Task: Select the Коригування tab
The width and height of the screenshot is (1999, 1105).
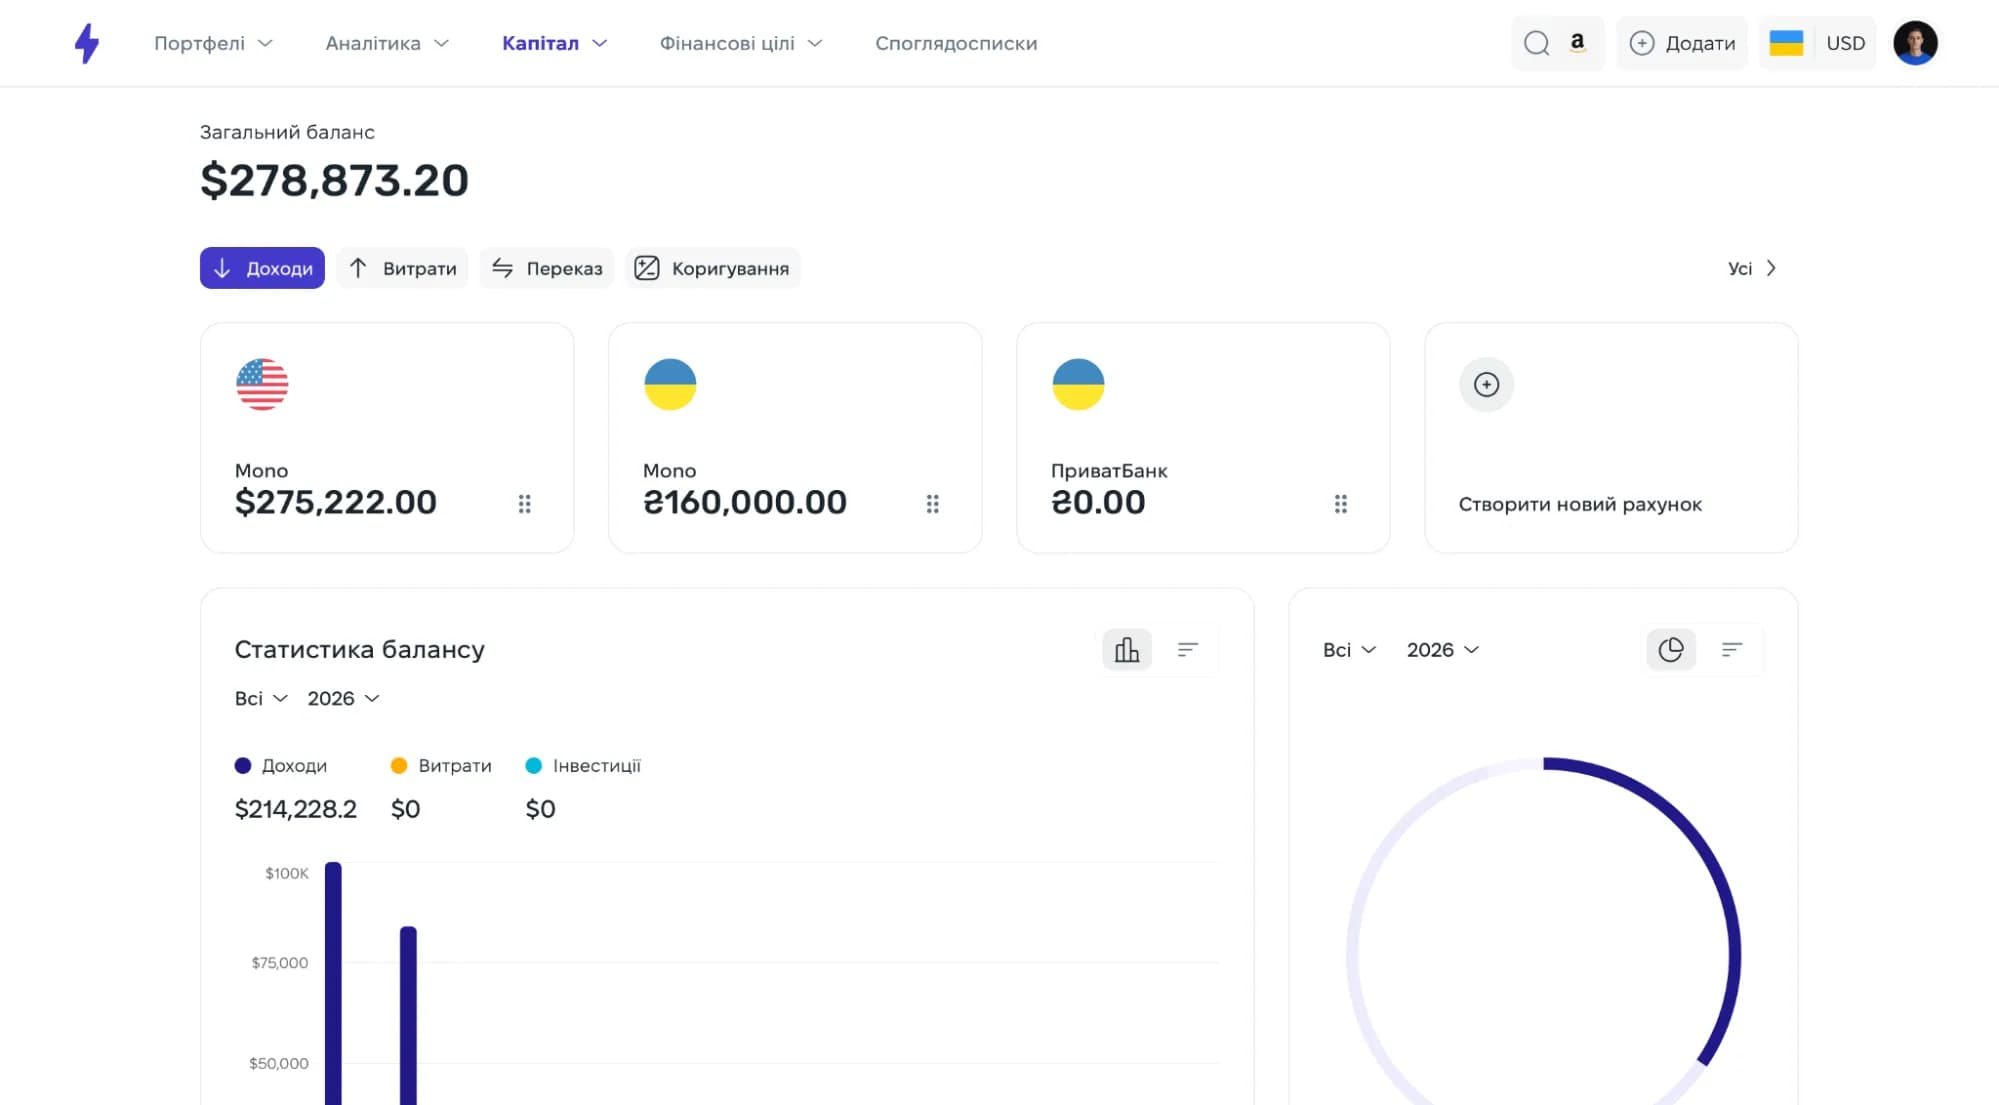Action: 713,268
